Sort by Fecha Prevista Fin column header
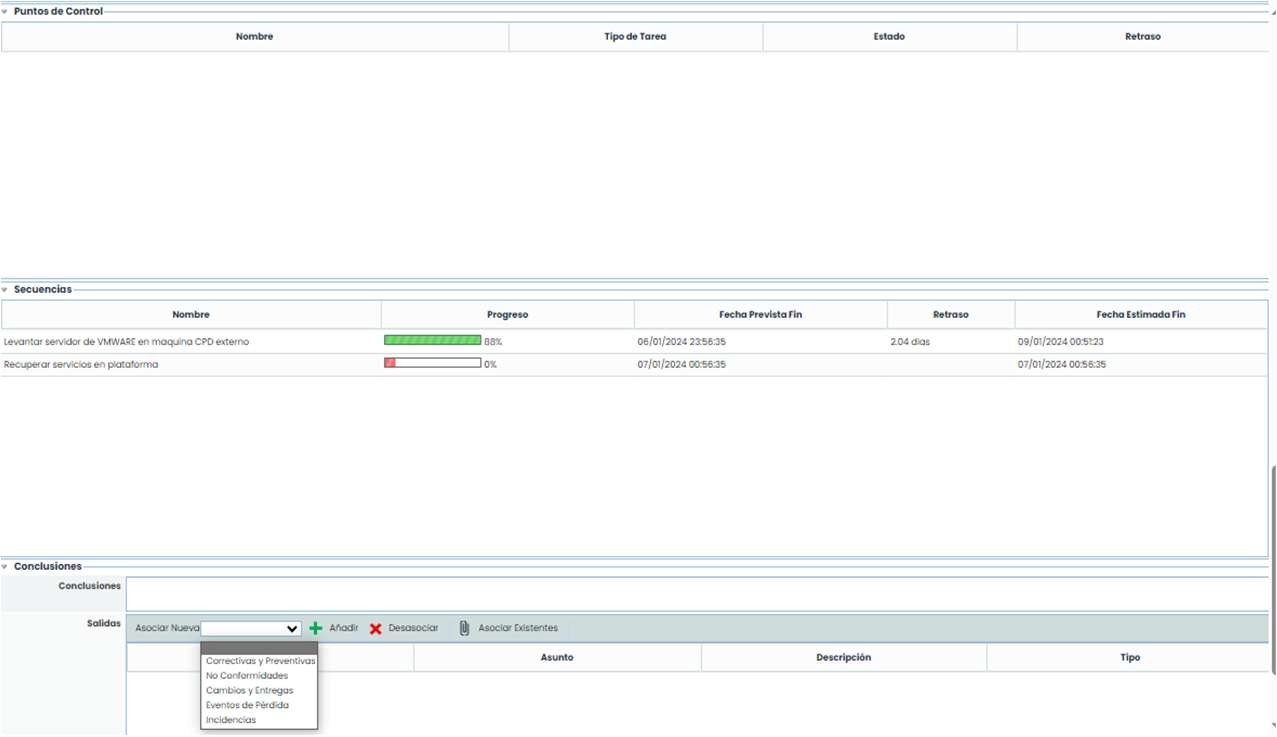Screen dimensions: 1277x737 click(x=760, y=315)
